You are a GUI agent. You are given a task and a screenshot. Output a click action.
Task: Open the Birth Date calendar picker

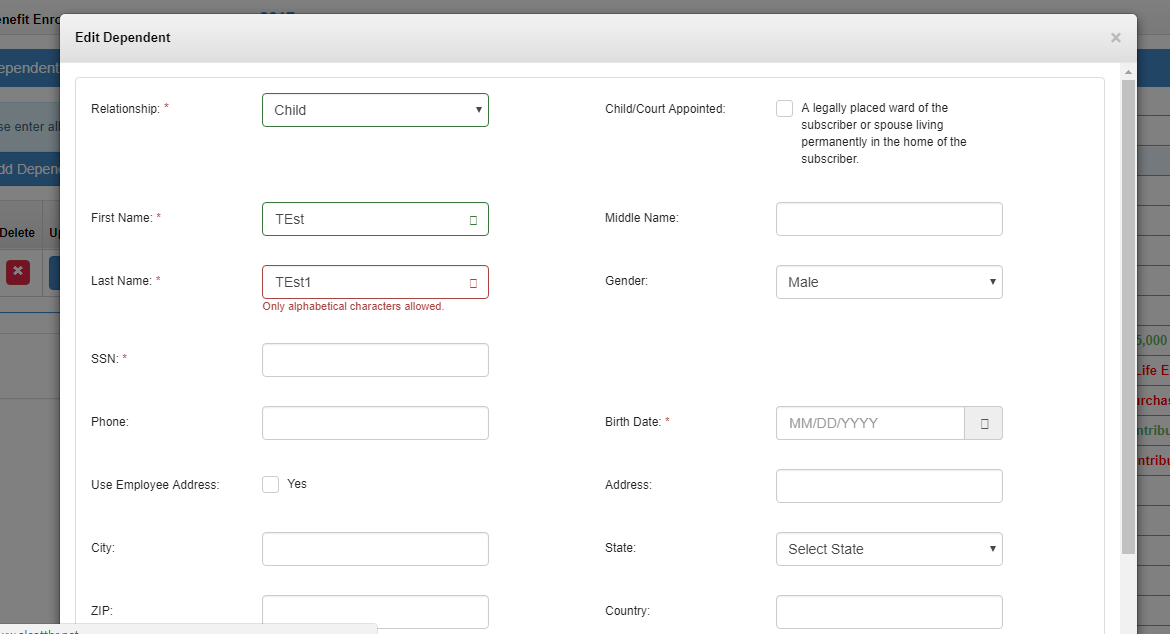point(983,423)
